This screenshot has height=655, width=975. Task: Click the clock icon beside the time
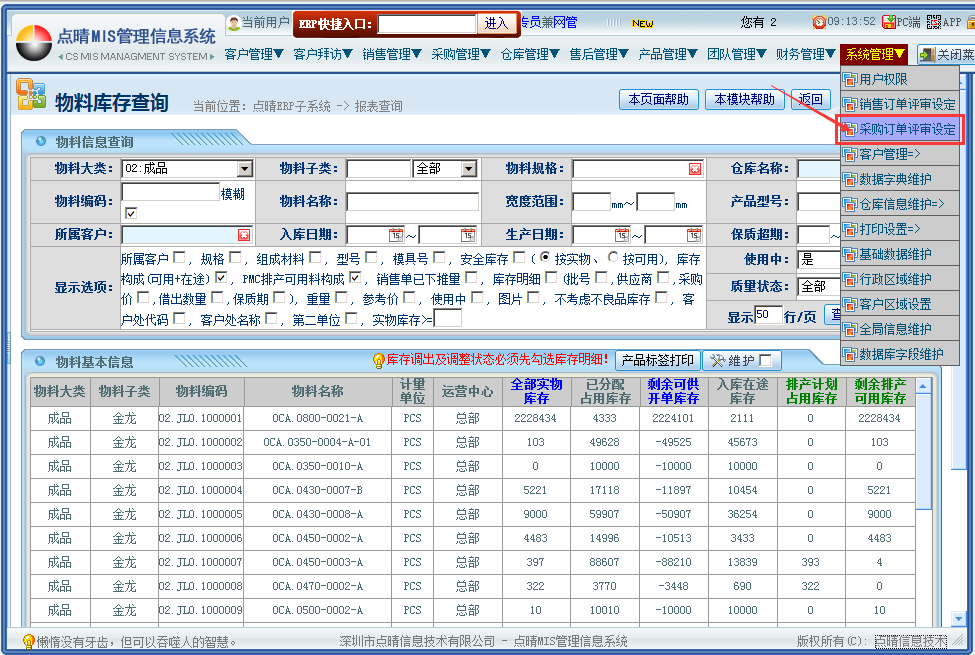click(x=819, y=22)
